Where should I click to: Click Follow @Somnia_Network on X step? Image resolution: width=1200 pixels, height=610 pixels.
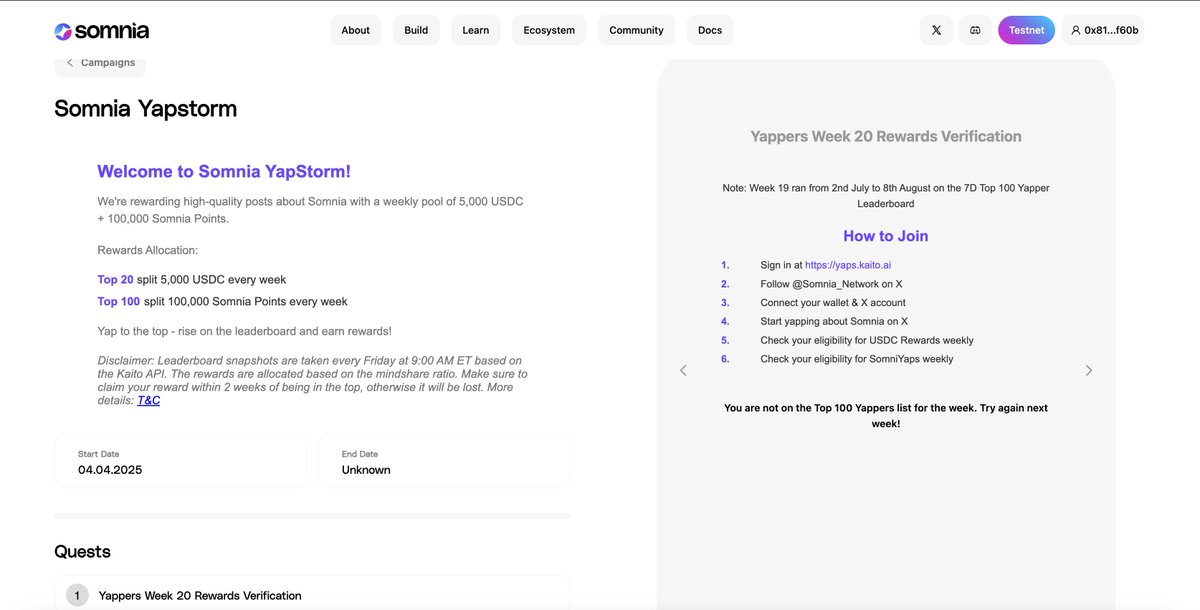[x=831, y=284]
